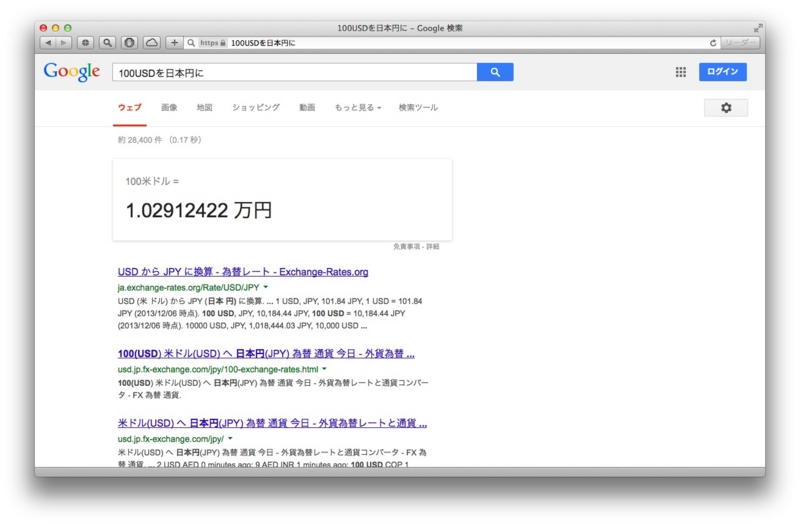800x525 pixels.
Task: Enter full screen via the top-right arrows
Action: (758, 28)
